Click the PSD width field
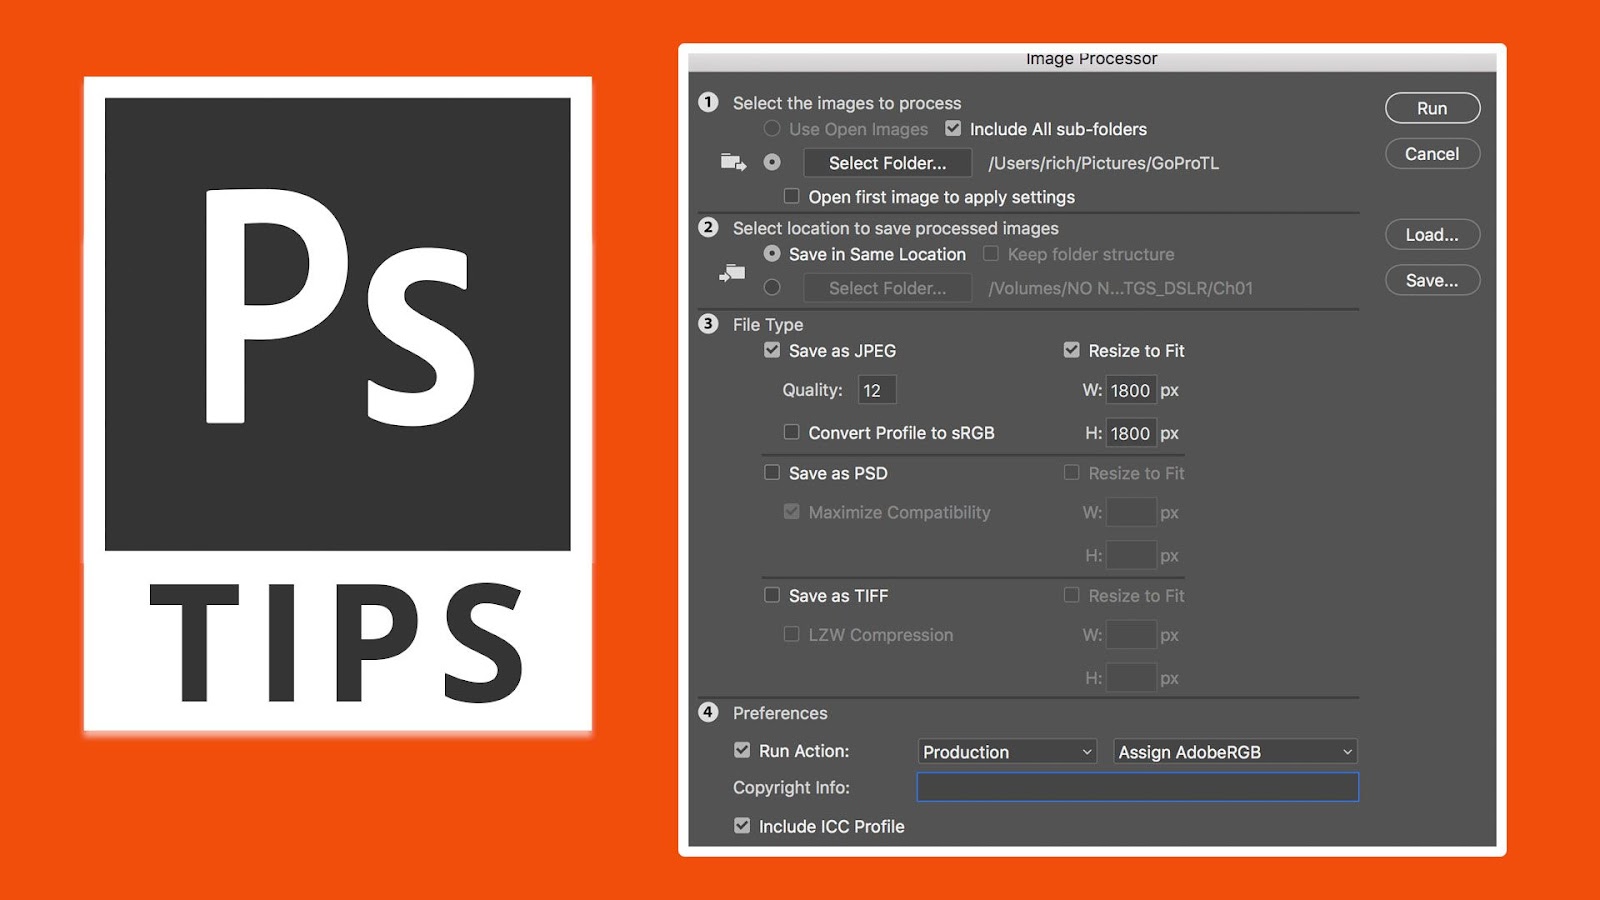1600x900 pixels. click(x=1131, y=513)
